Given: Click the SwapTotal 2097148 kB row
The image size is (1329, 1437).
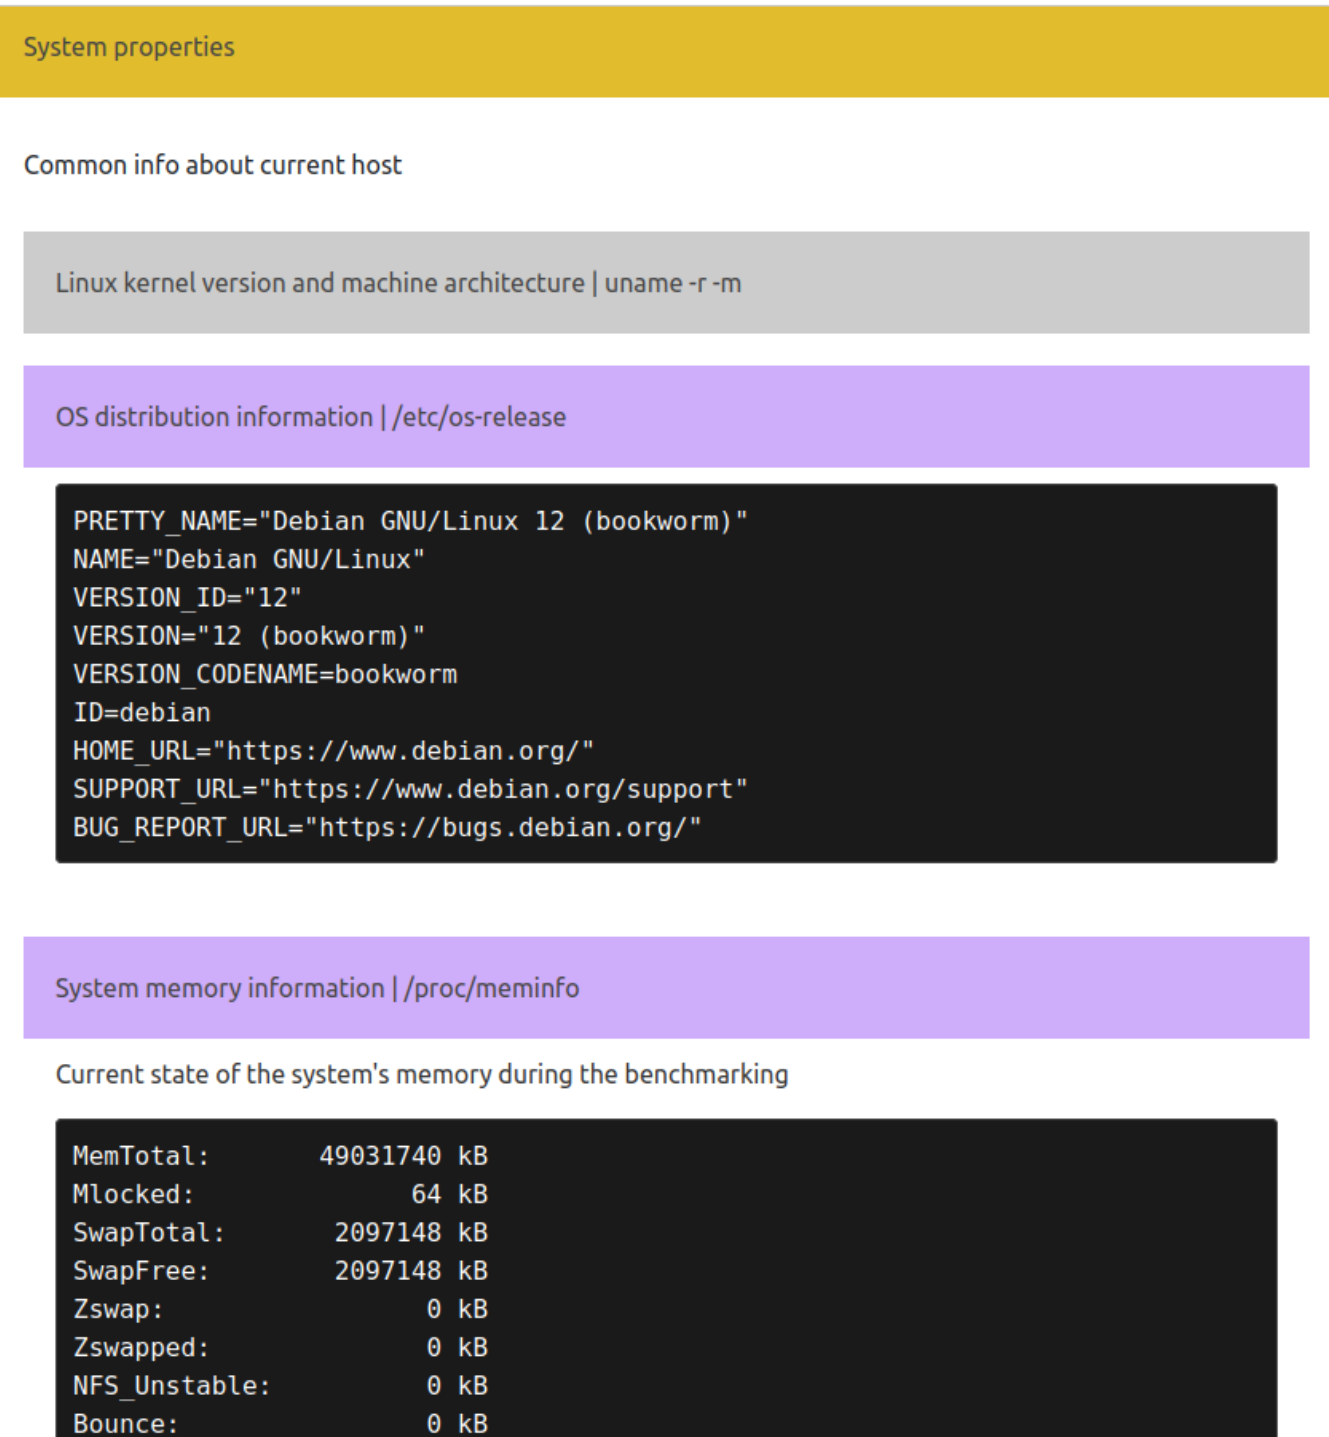Looking at the screenshot, I should (280, 1233).
